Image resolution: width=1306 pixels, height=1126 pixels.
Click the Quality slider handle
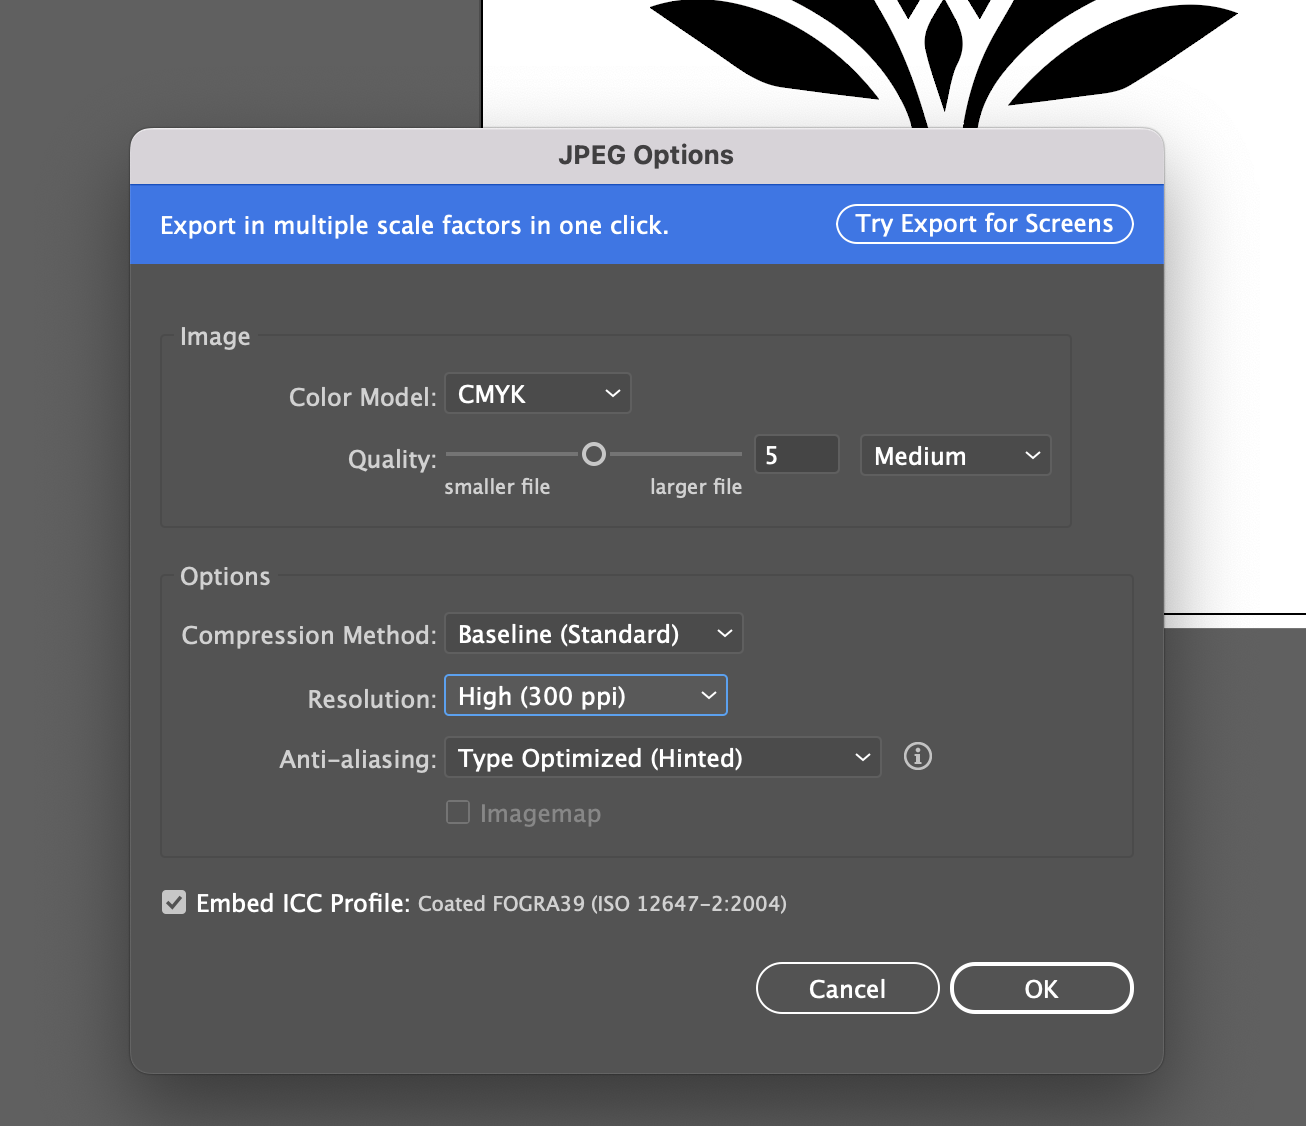click(594, 455)
